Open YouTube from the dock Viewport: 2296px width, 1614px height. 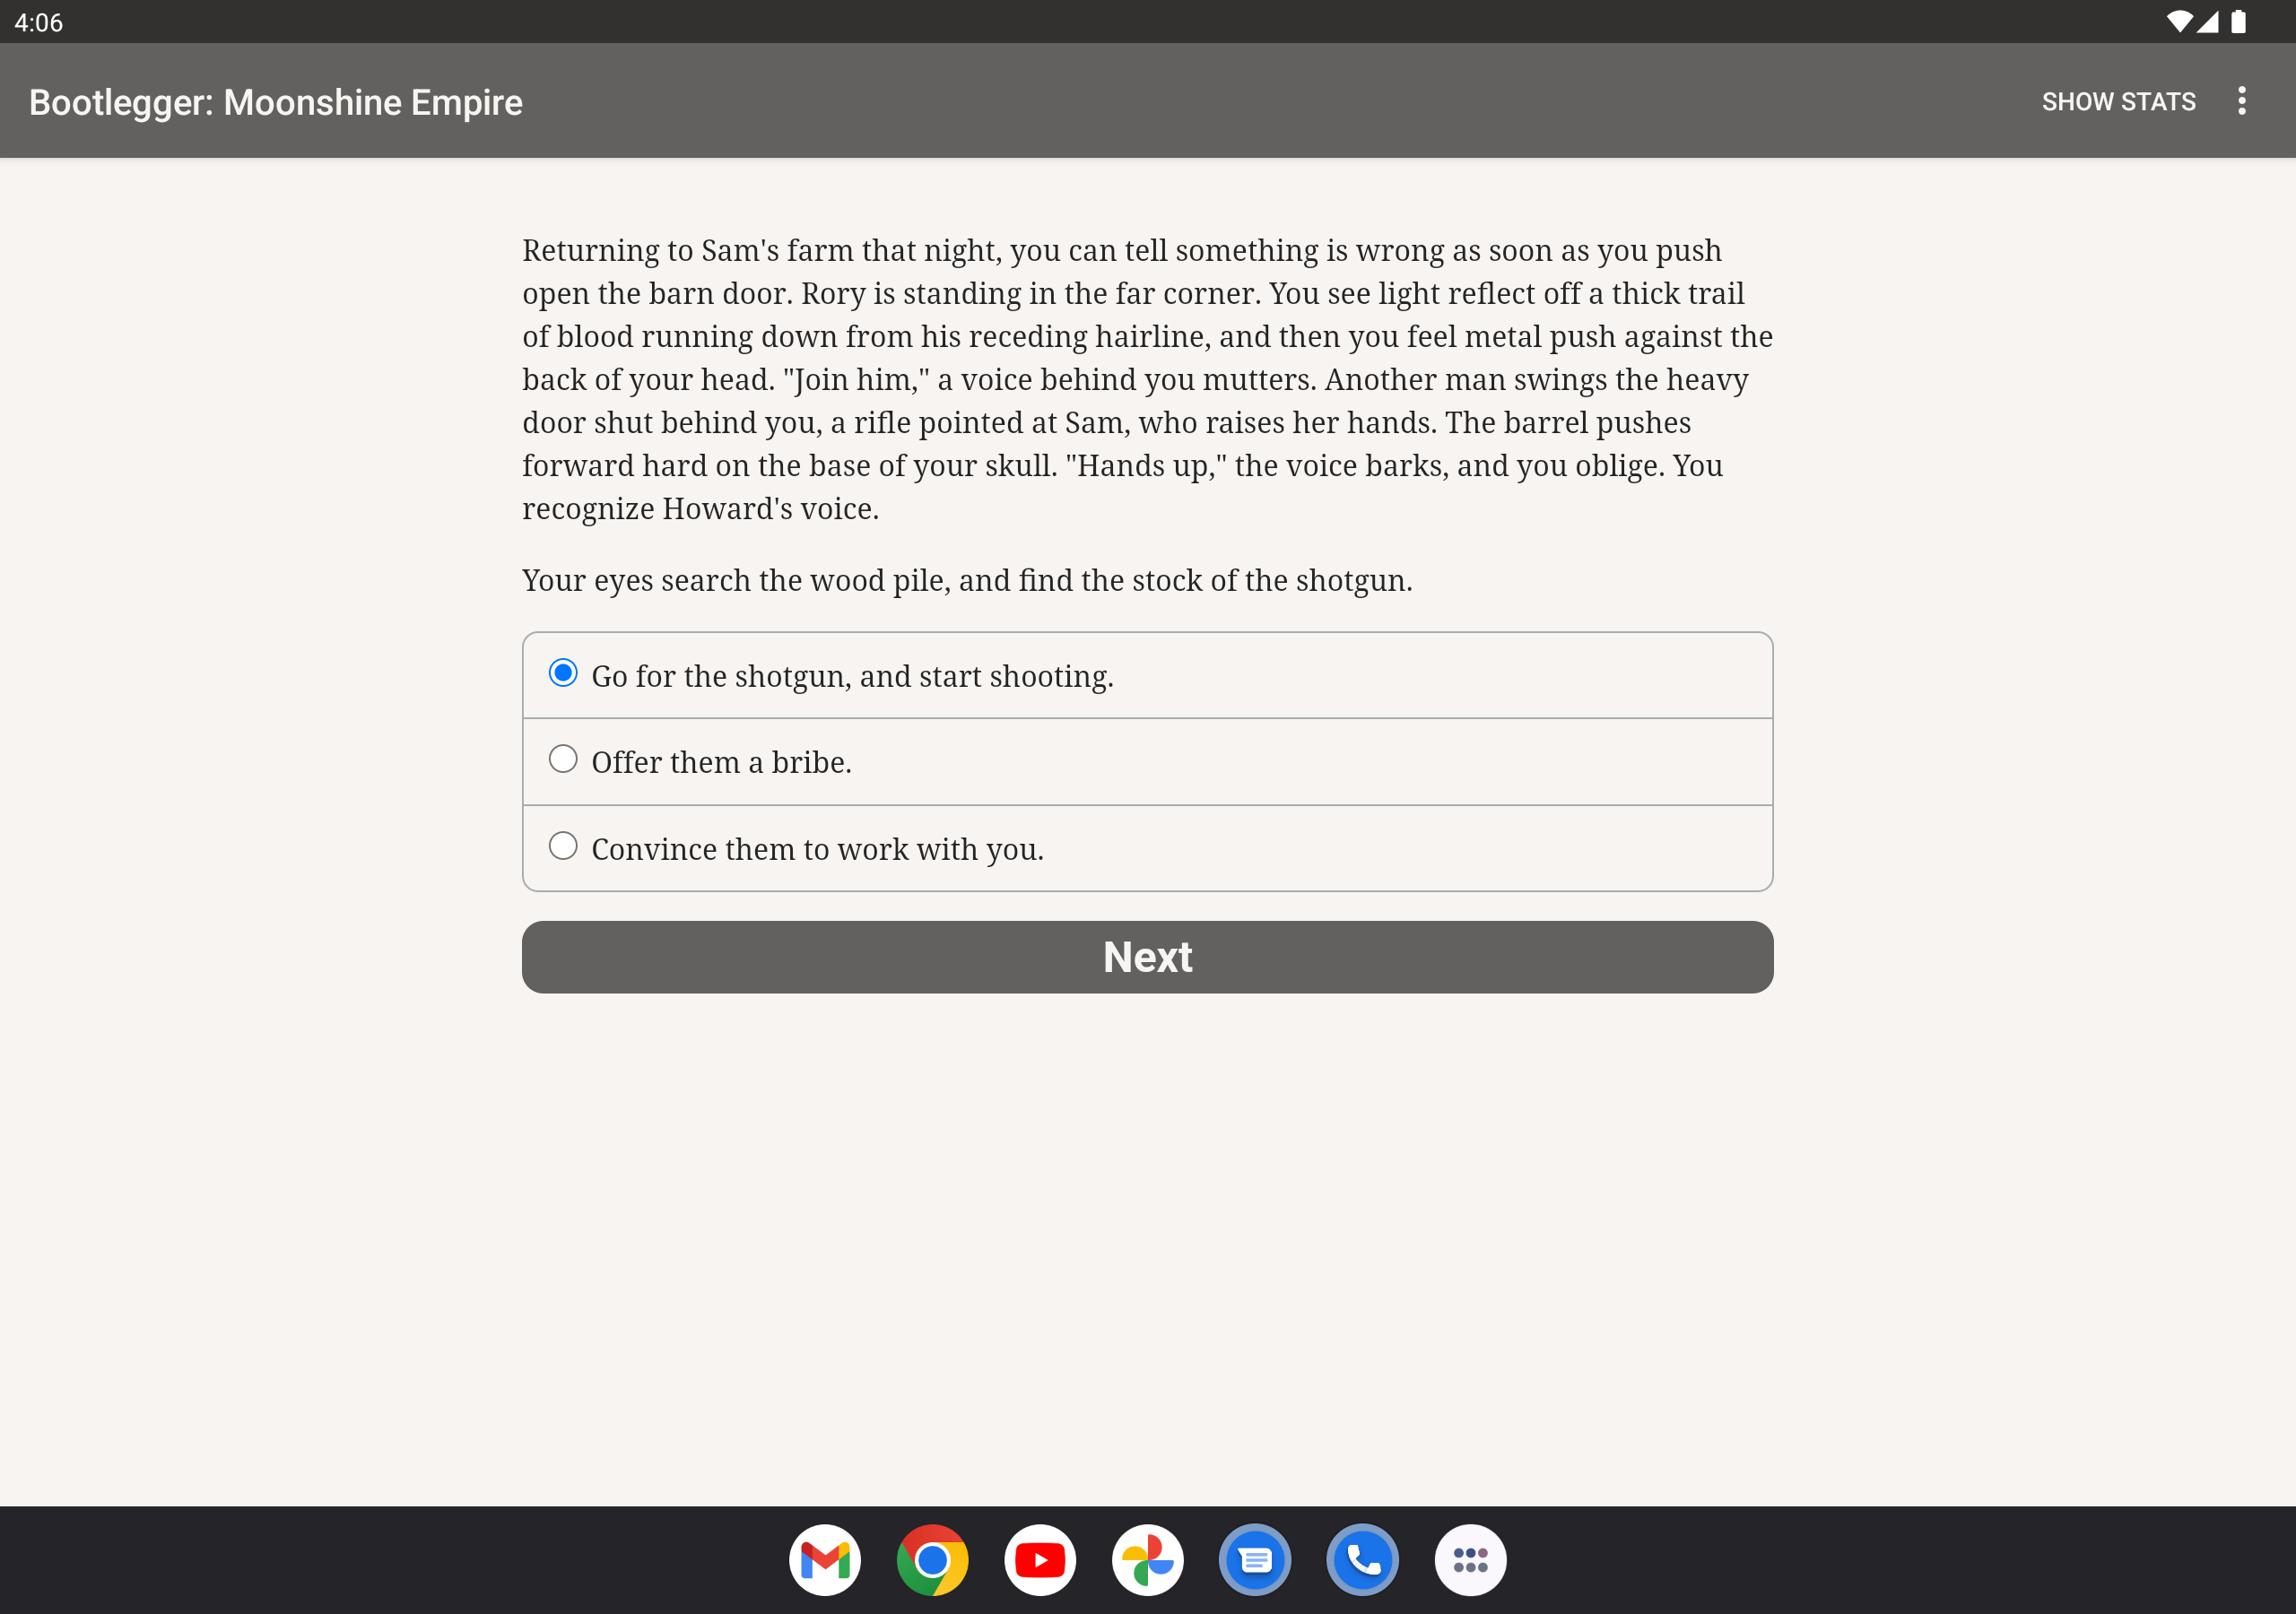pos(1040,1559)
